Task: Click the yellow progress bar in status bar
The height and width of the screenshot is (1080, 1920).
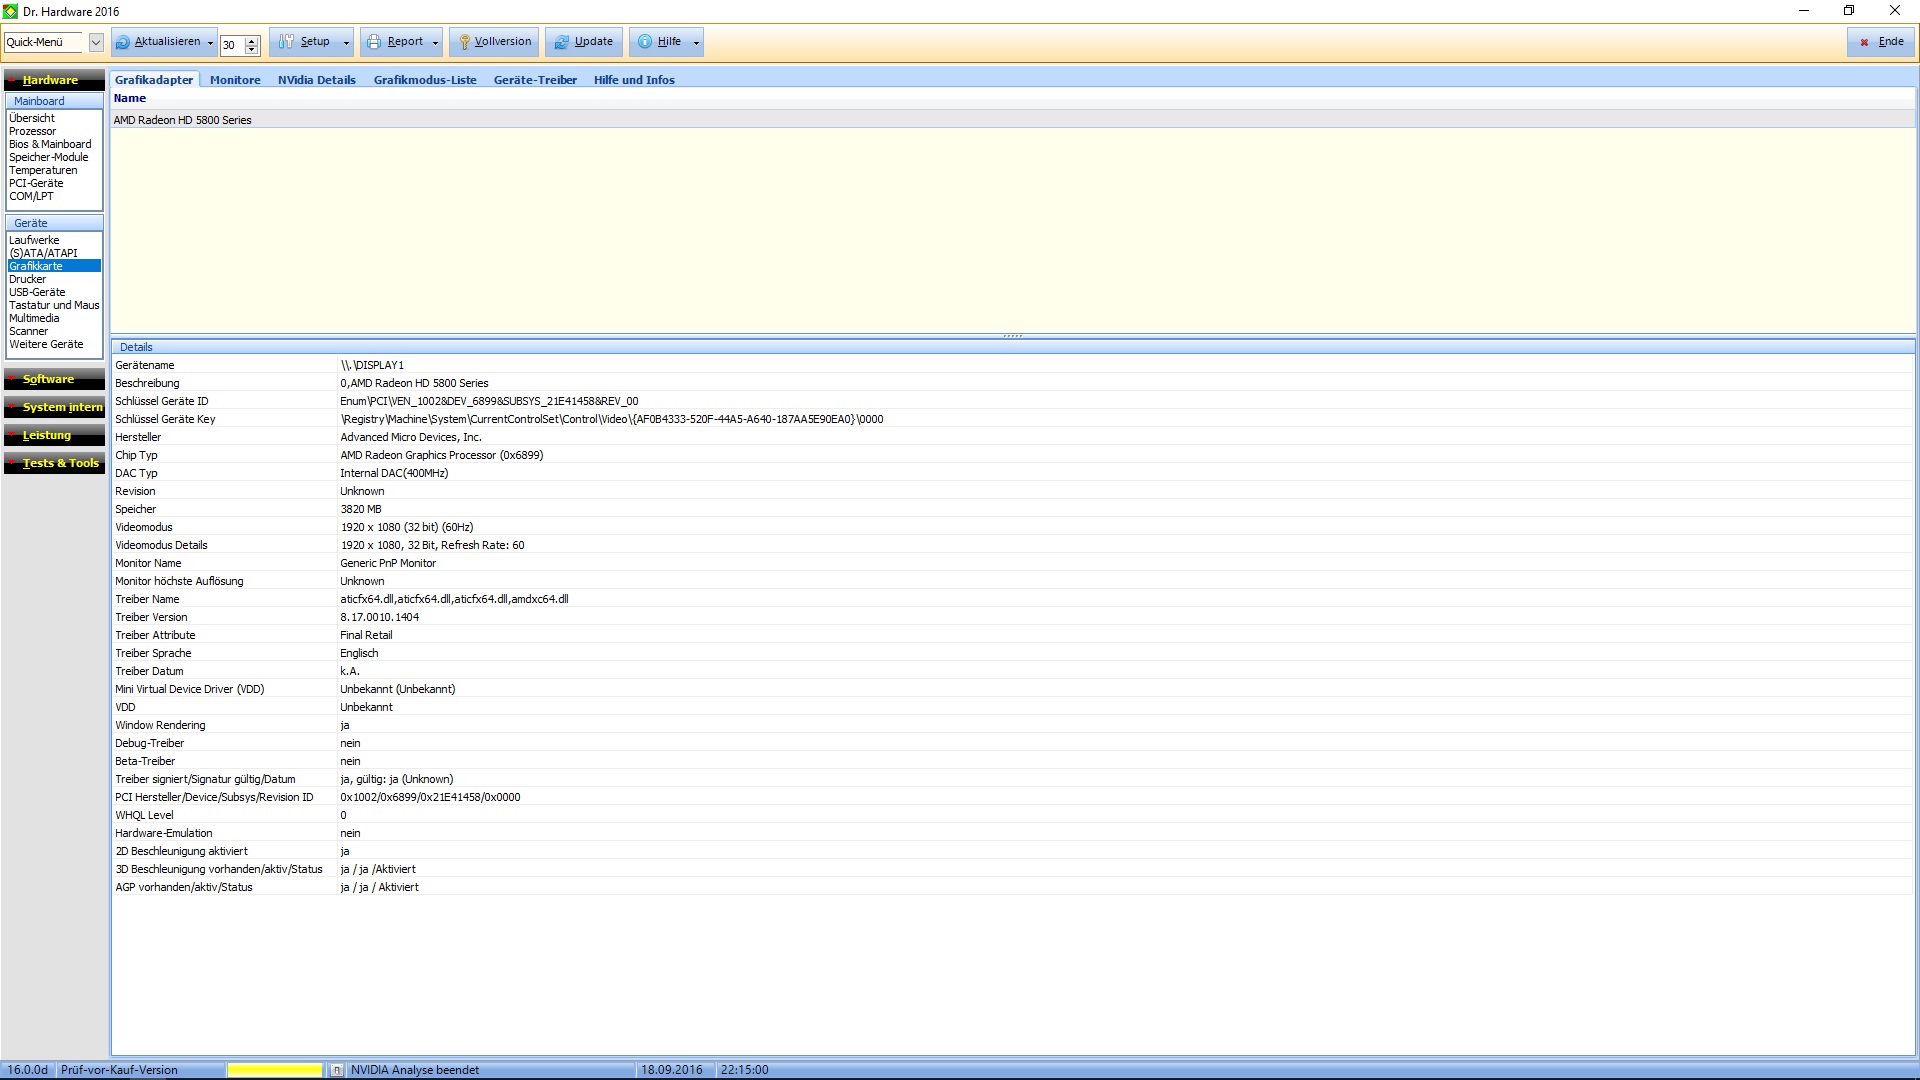Action: pyautogui.click(x=274, y=1070)
